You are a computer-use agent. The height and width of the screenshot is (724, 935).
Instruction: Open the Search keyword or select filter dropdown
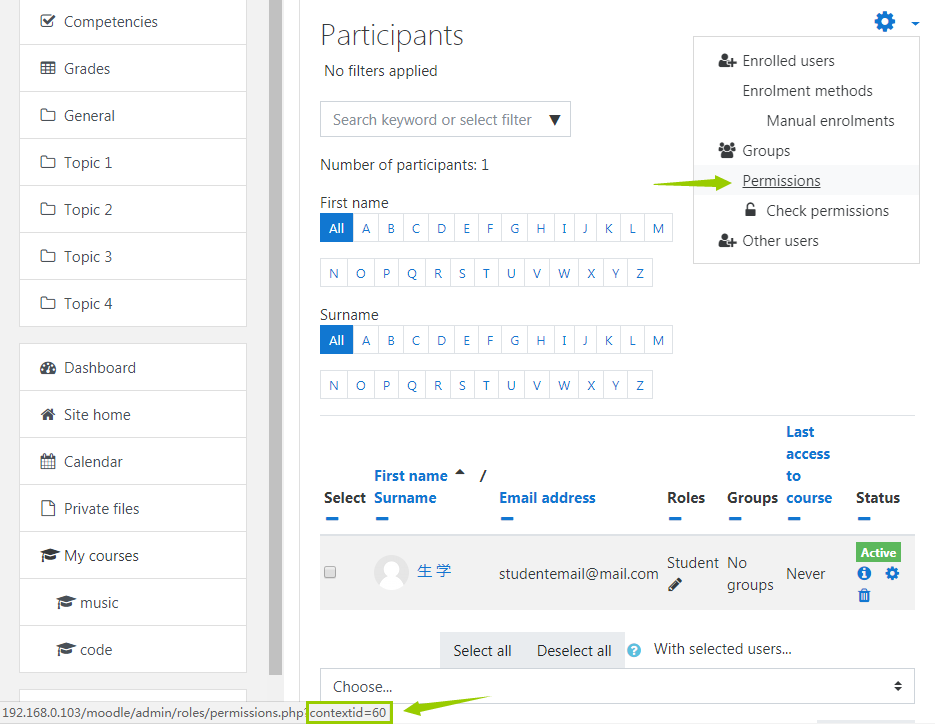[555, 118]
